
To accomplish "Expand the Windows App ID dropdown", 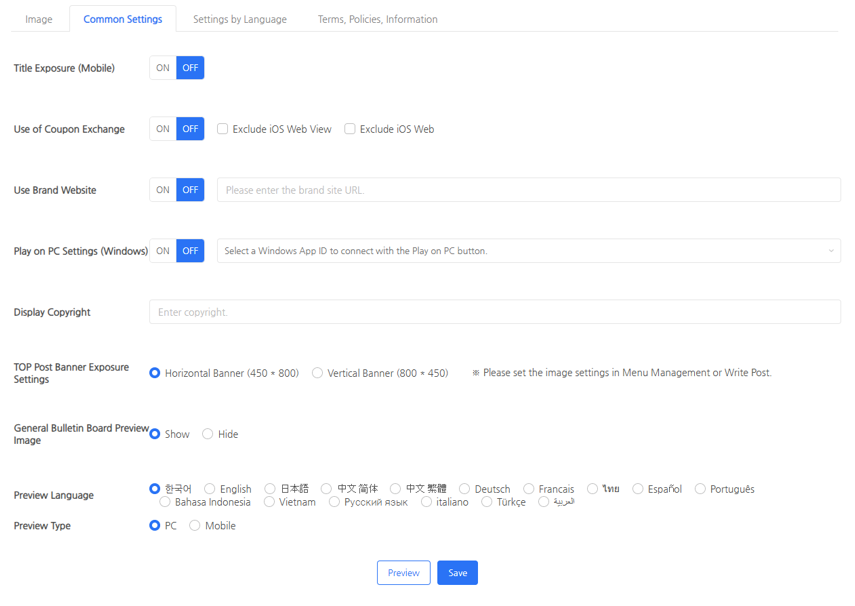I will 528,251.
